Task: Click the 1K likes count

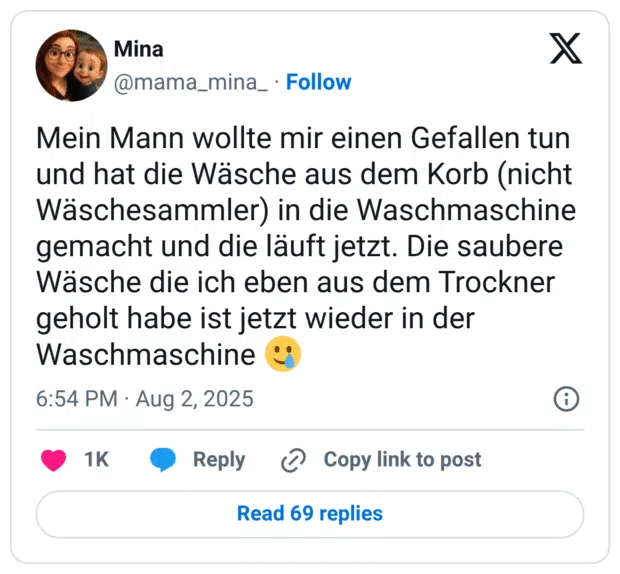Action: (96, 460)
